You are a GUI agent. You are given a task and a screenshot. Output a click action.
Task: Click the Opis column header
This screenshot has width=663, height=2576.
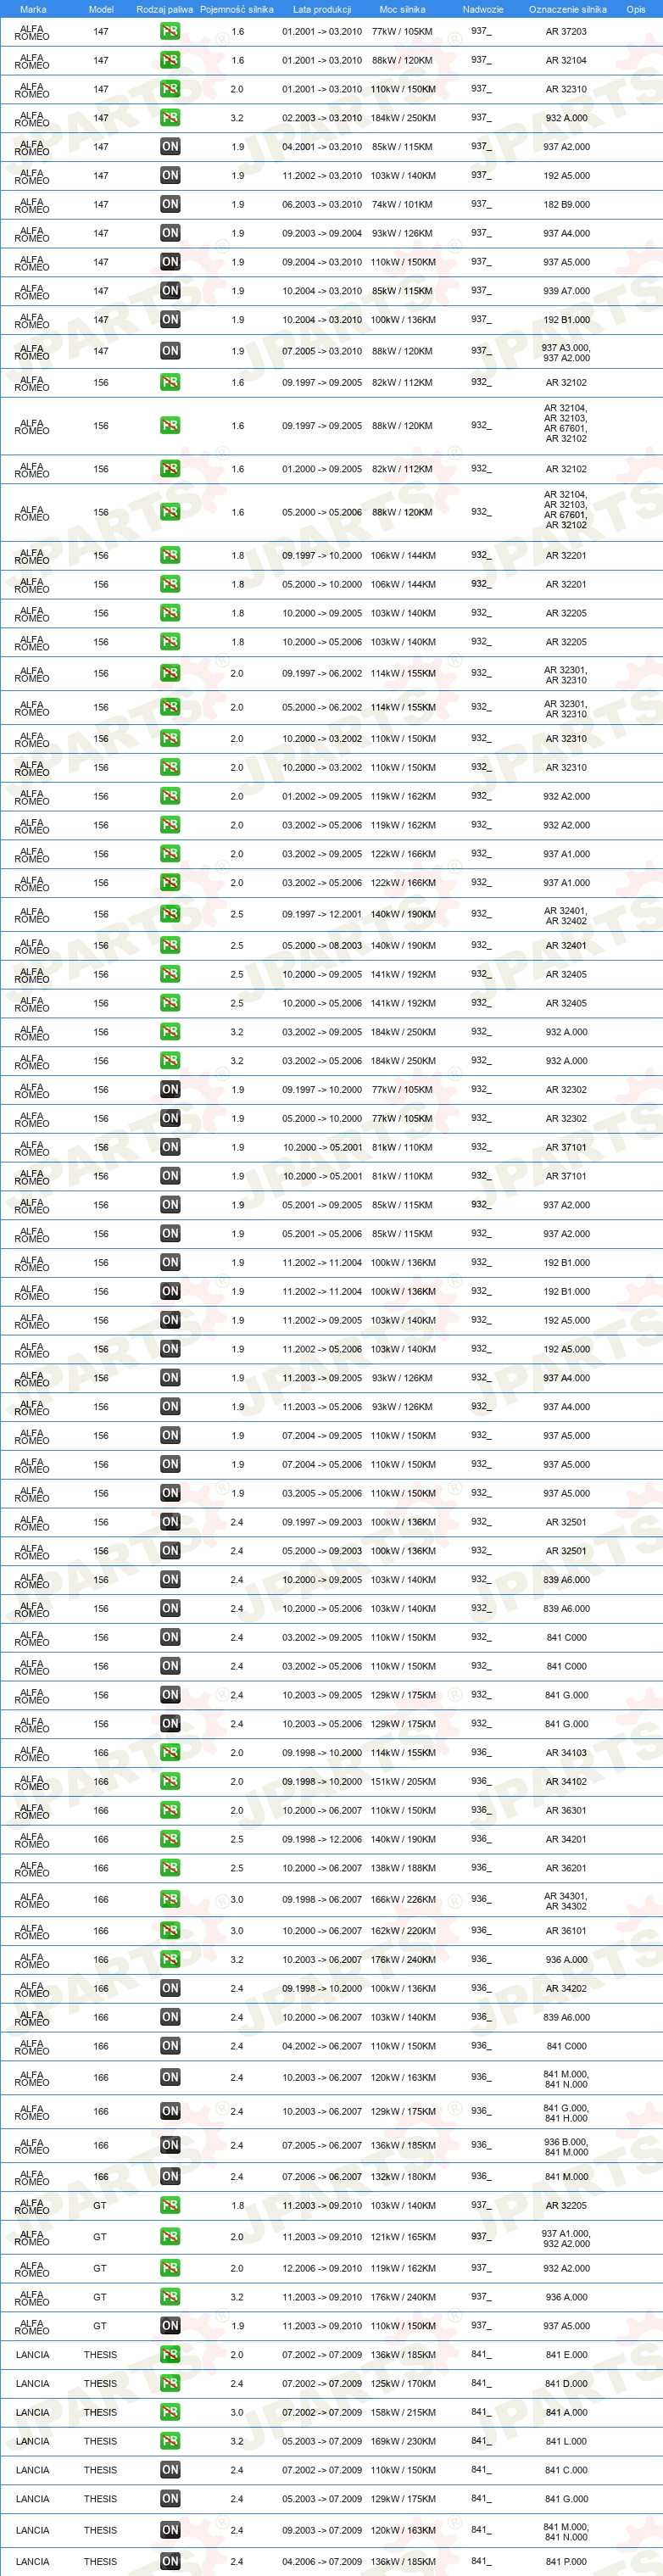click(x=636, y=9)
